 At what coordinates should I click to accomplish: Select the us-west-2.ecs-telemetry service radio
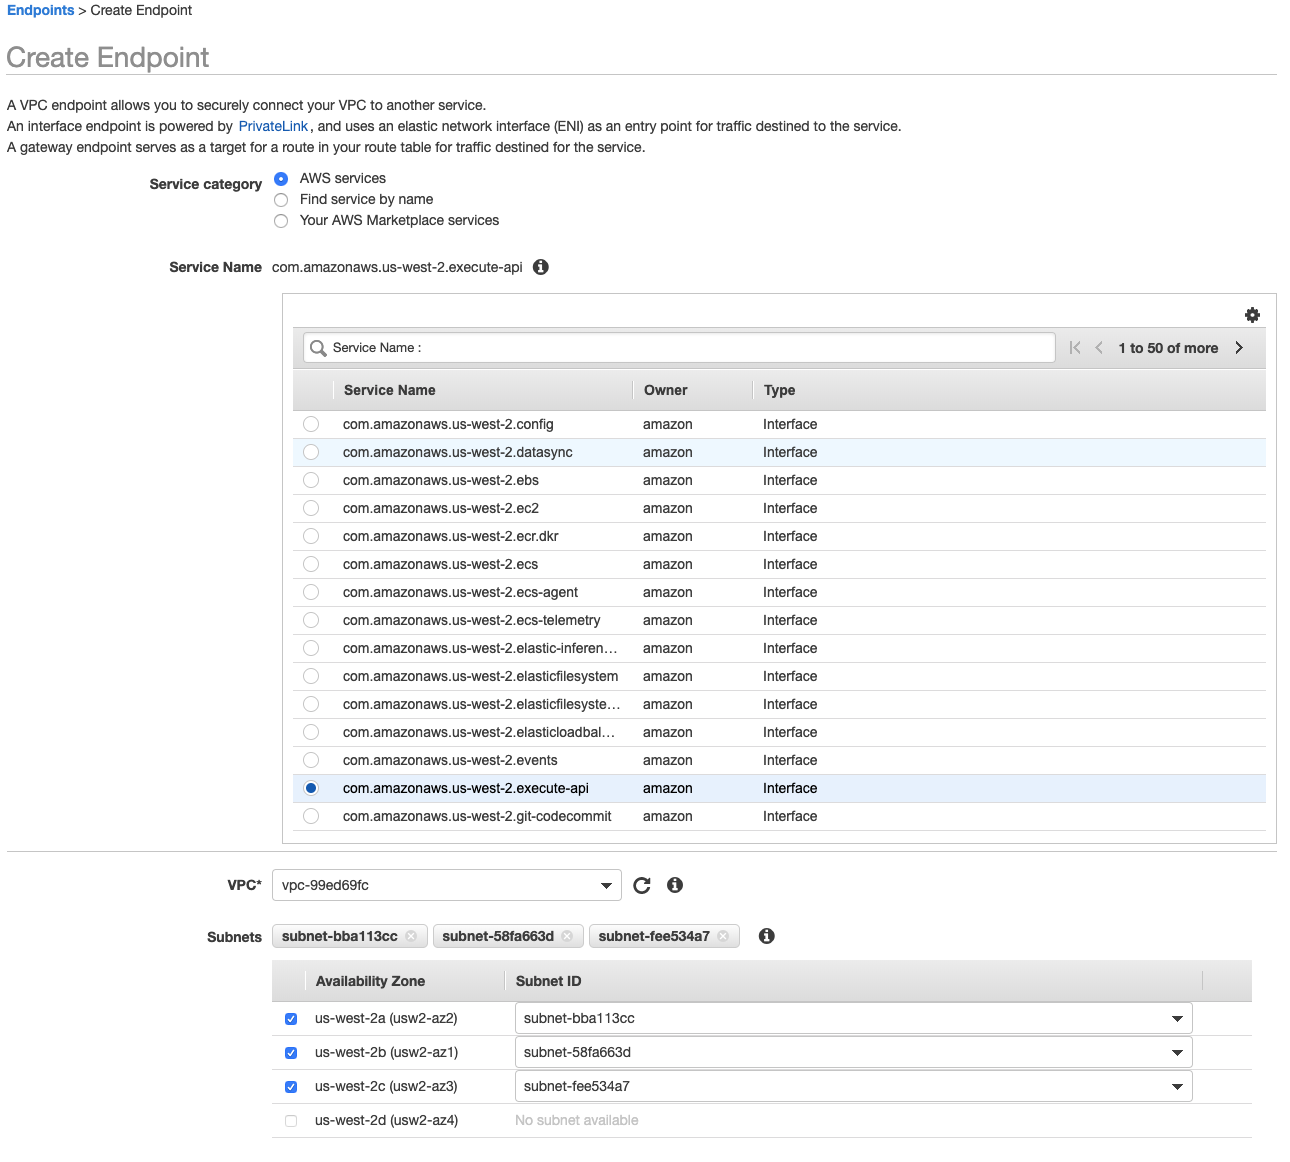click(x=311, y=620)
